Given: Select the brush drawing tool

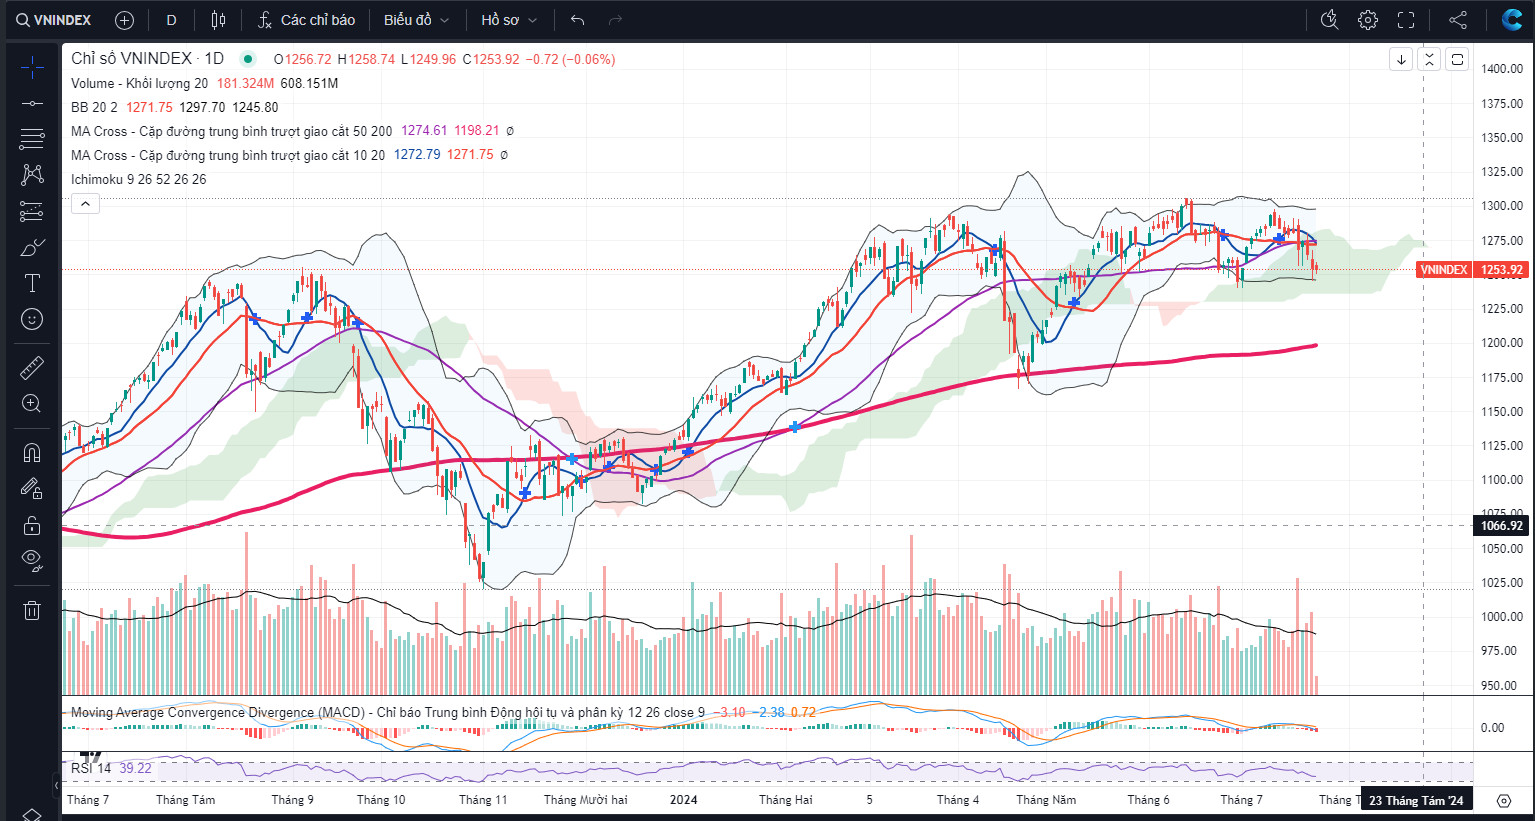Looking at the screenshot, I should tap(32, 247).
